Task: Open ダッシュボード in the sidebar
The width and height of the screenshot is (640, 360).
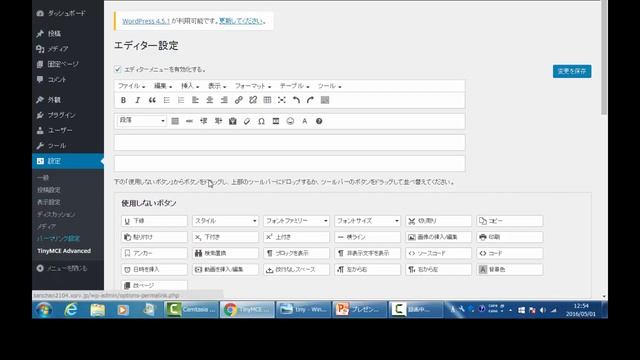Action: [x=68, y=13]
